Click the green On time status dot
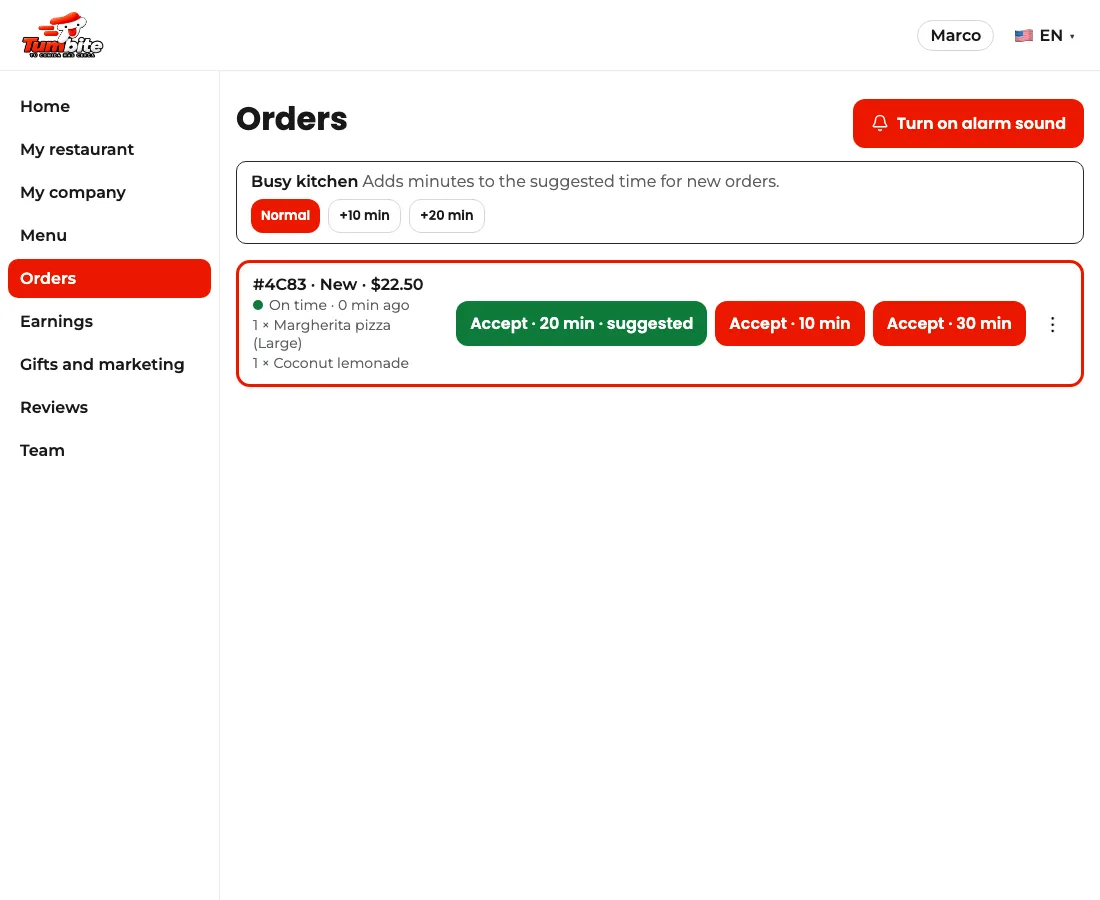1100x900 pixels. [x=258, y=305]
